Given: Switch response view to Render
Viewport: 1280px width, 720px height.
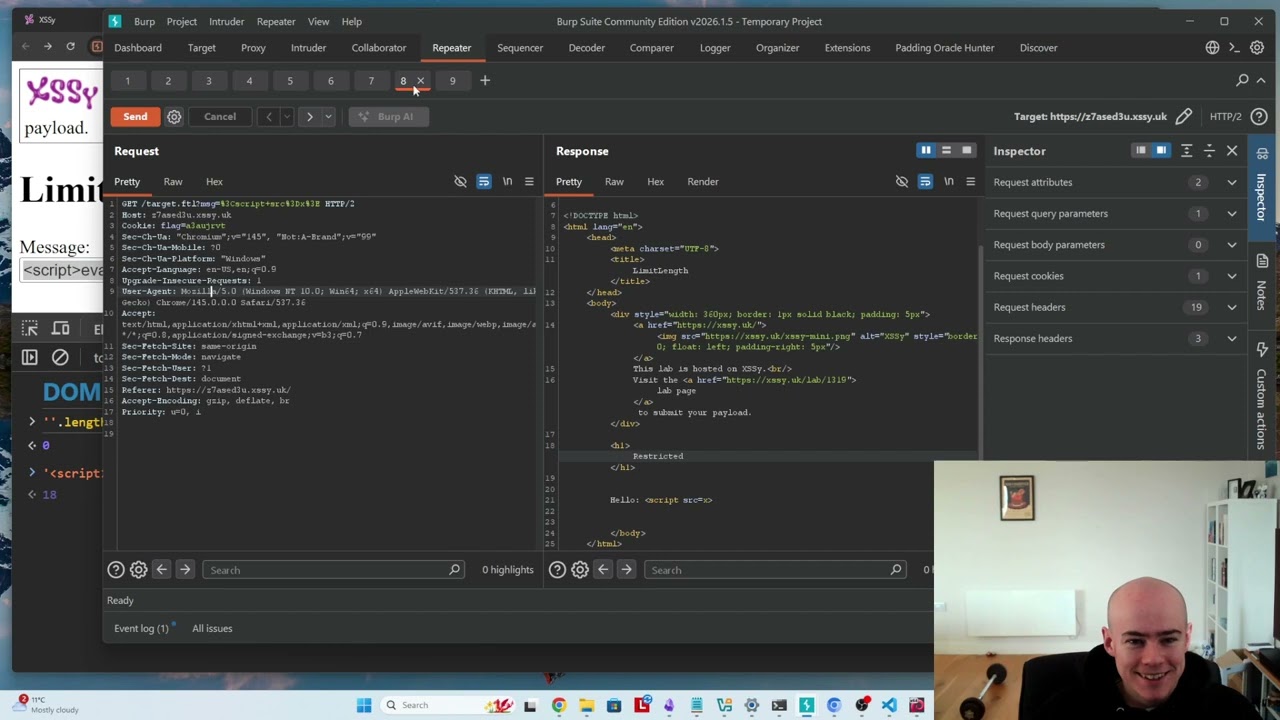Looking at the screenshot, I should (x=703, y=182).
